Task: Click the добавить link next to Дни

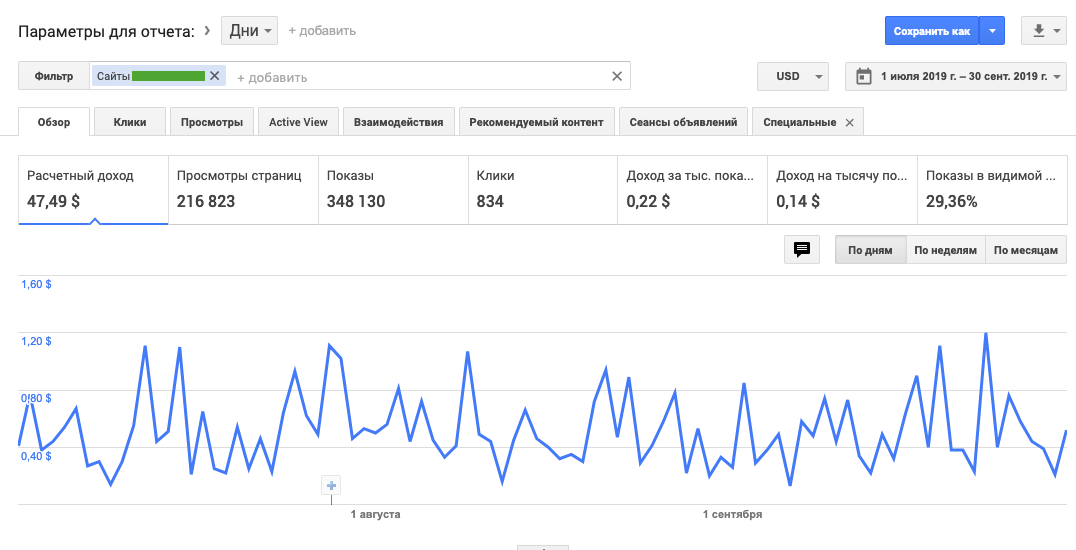Action: pyautogui.click(x=322, y=31)
